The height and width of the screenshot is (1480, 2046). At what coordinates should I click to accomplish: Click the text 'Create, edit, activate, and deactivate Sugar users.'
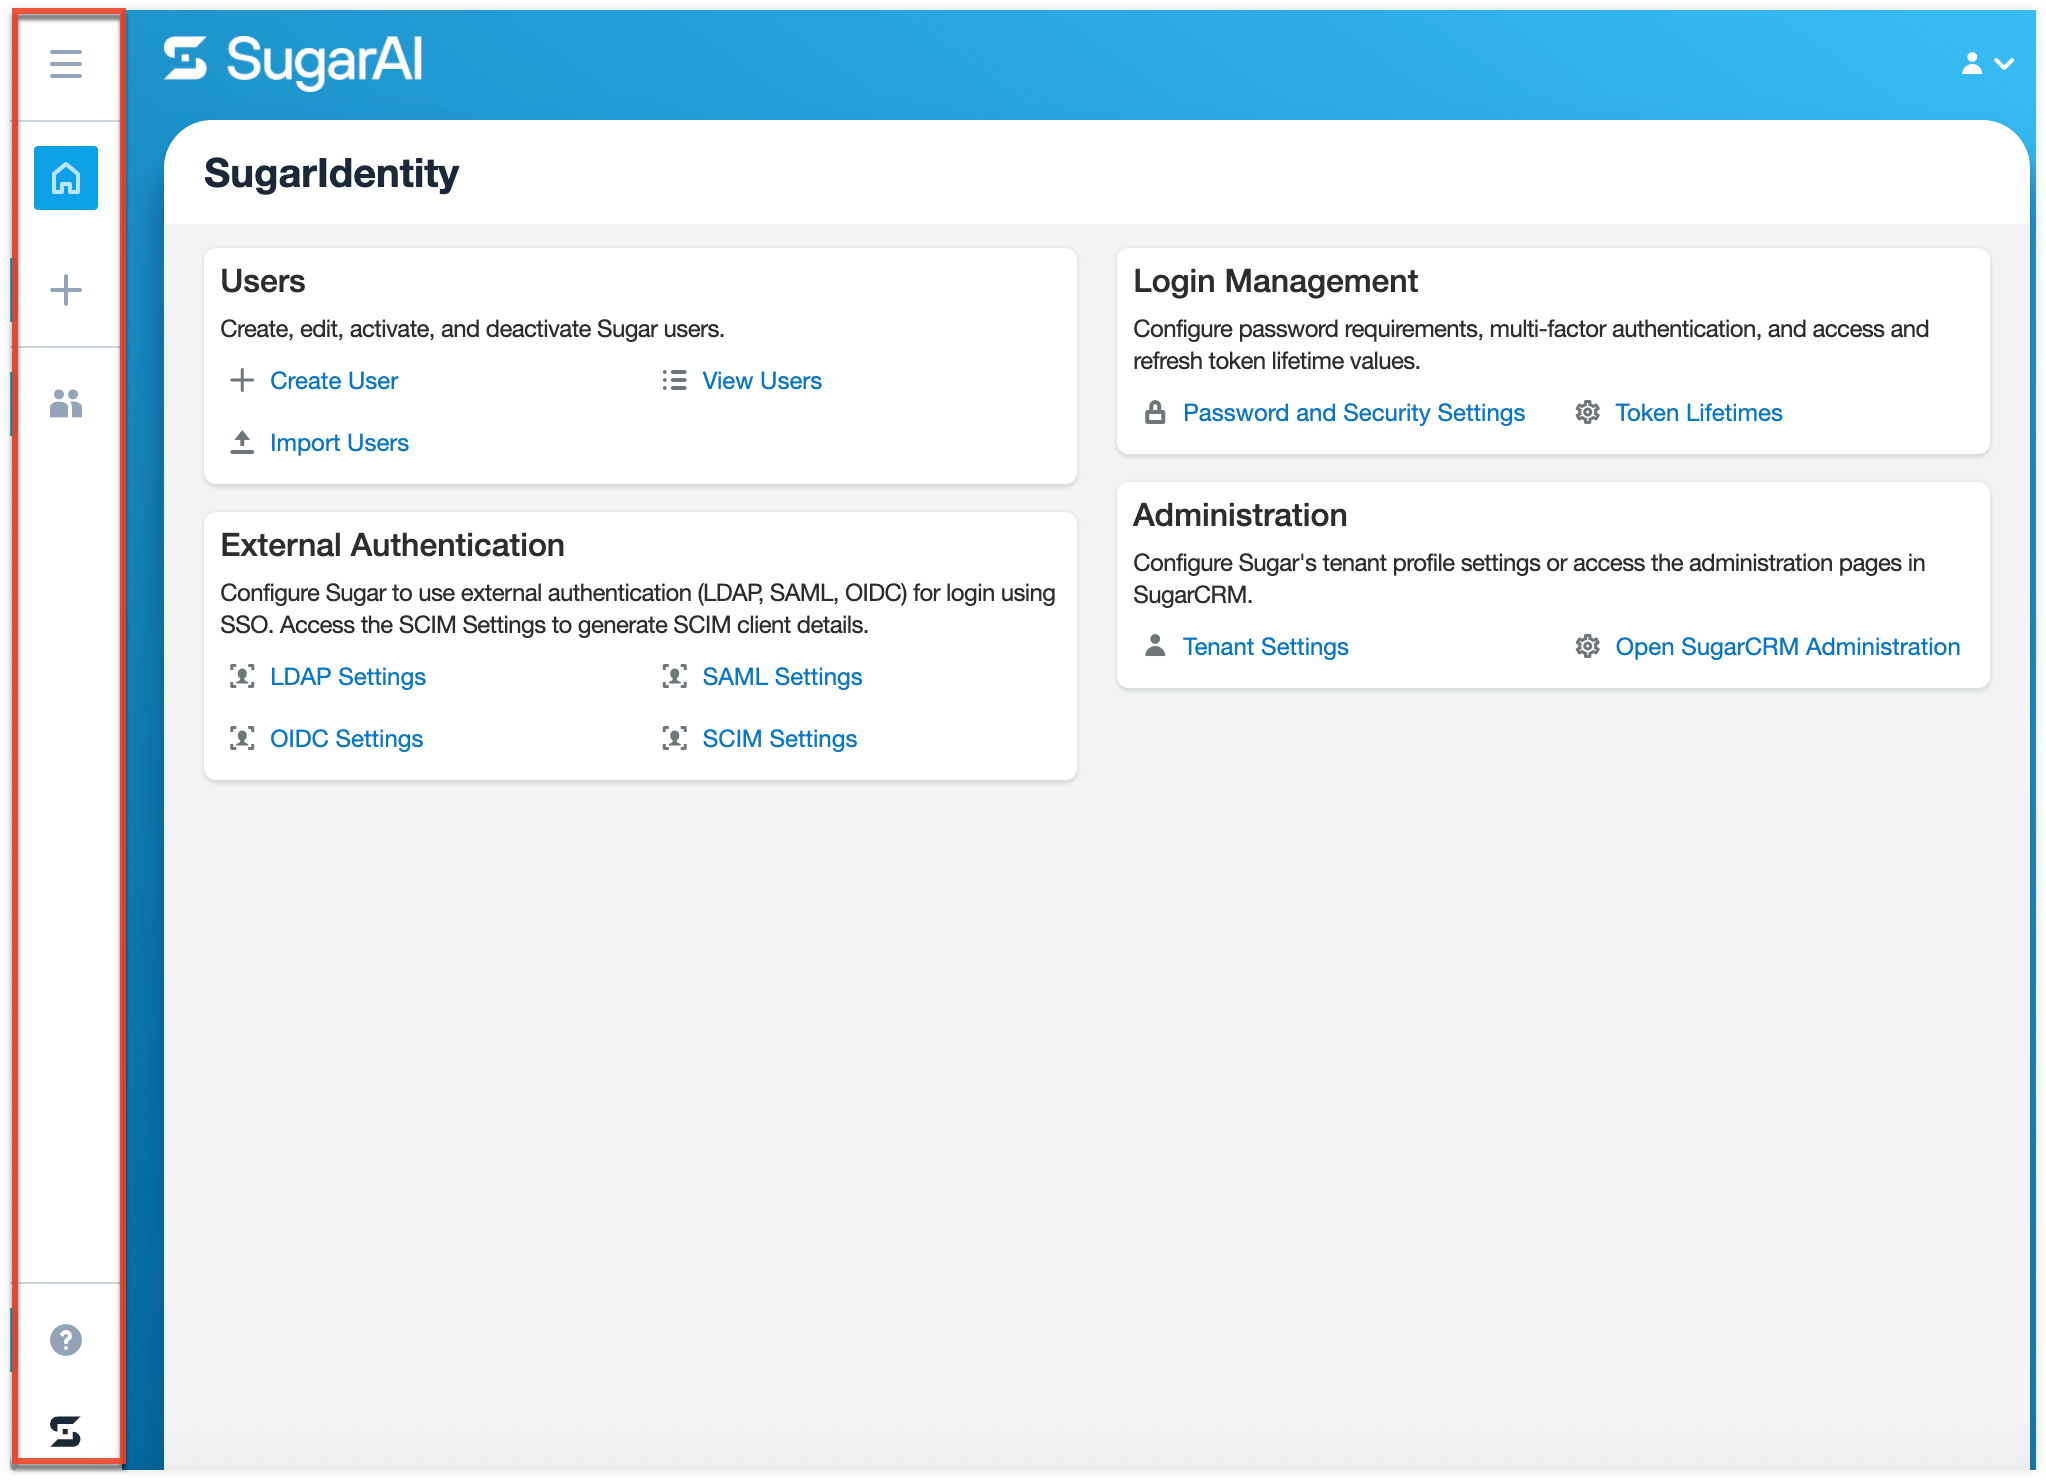coord(472,329)
